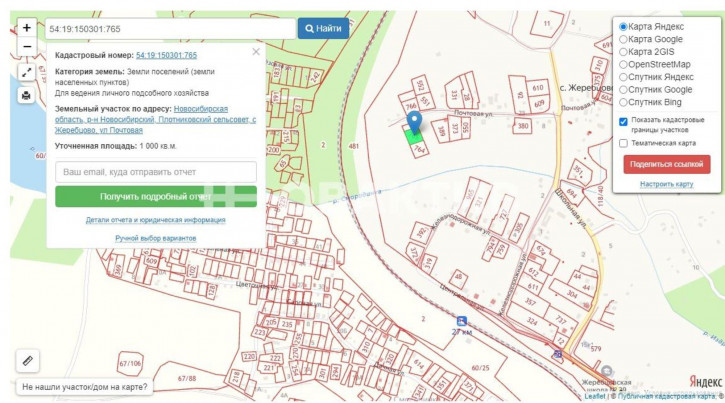The height and width of the screenshot is (403, 725).
Task: Select OpenStreetMap radio option
Action: [x=623, y=64]
